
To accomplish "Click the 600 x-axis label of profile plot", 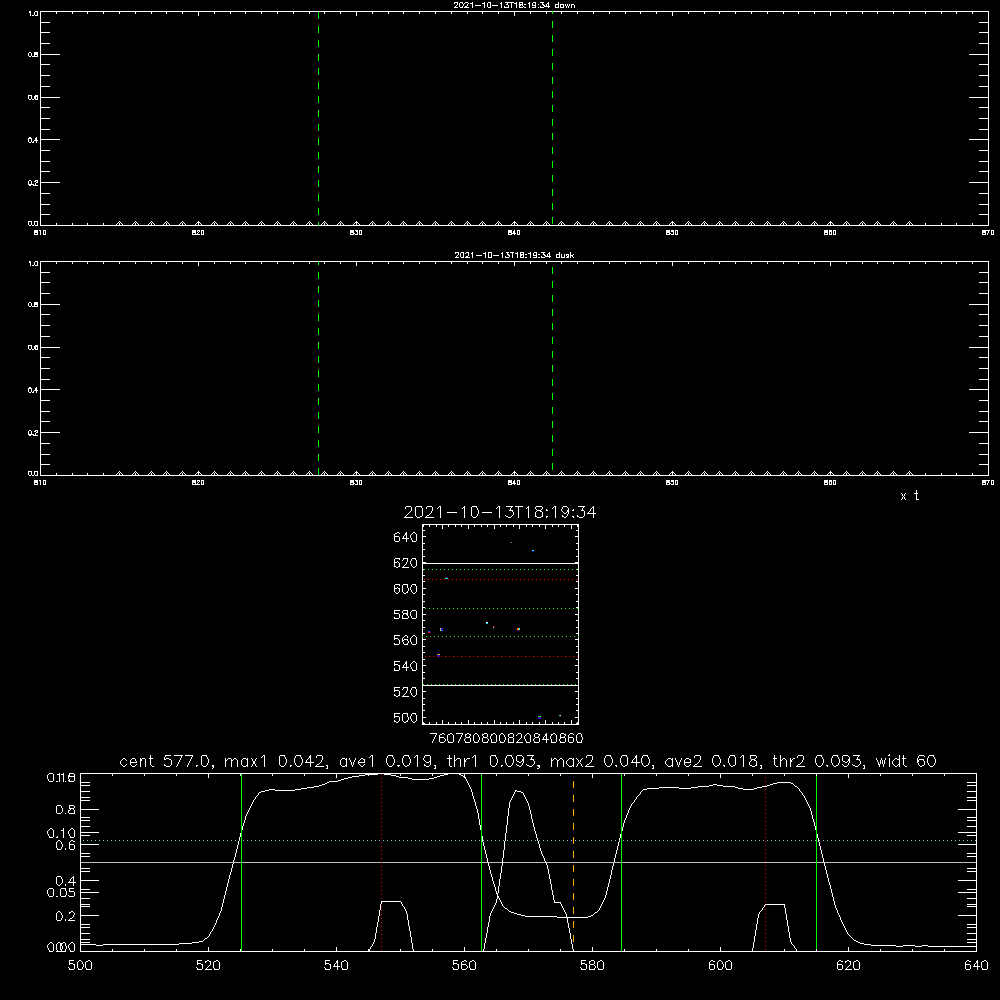I will pyautogui.click(x=720, y=966).
